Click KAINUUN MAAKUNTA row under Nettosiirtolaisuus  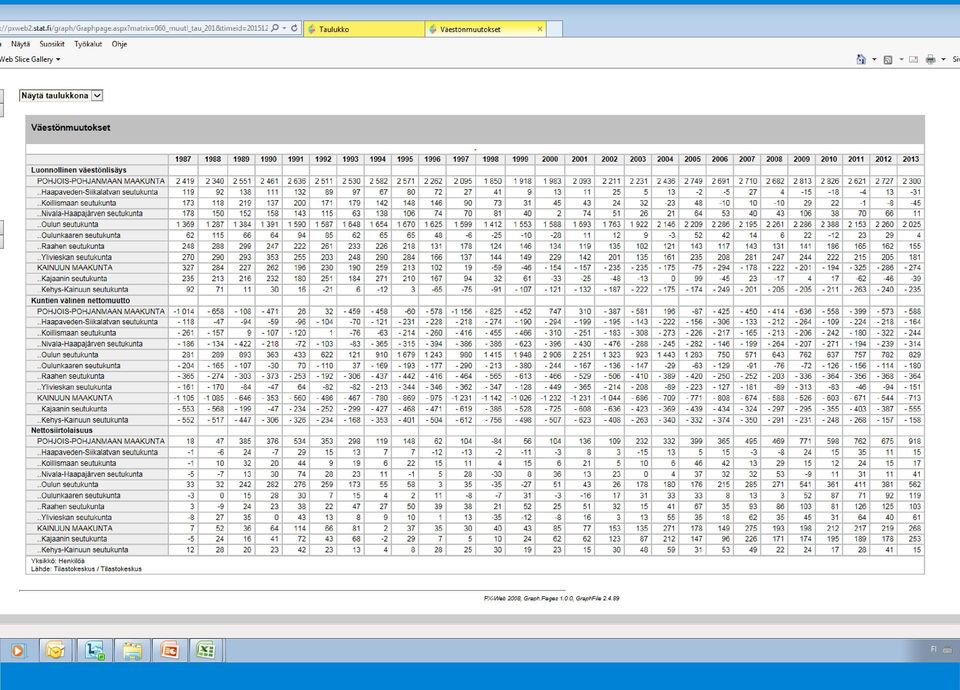coord(75,528)
